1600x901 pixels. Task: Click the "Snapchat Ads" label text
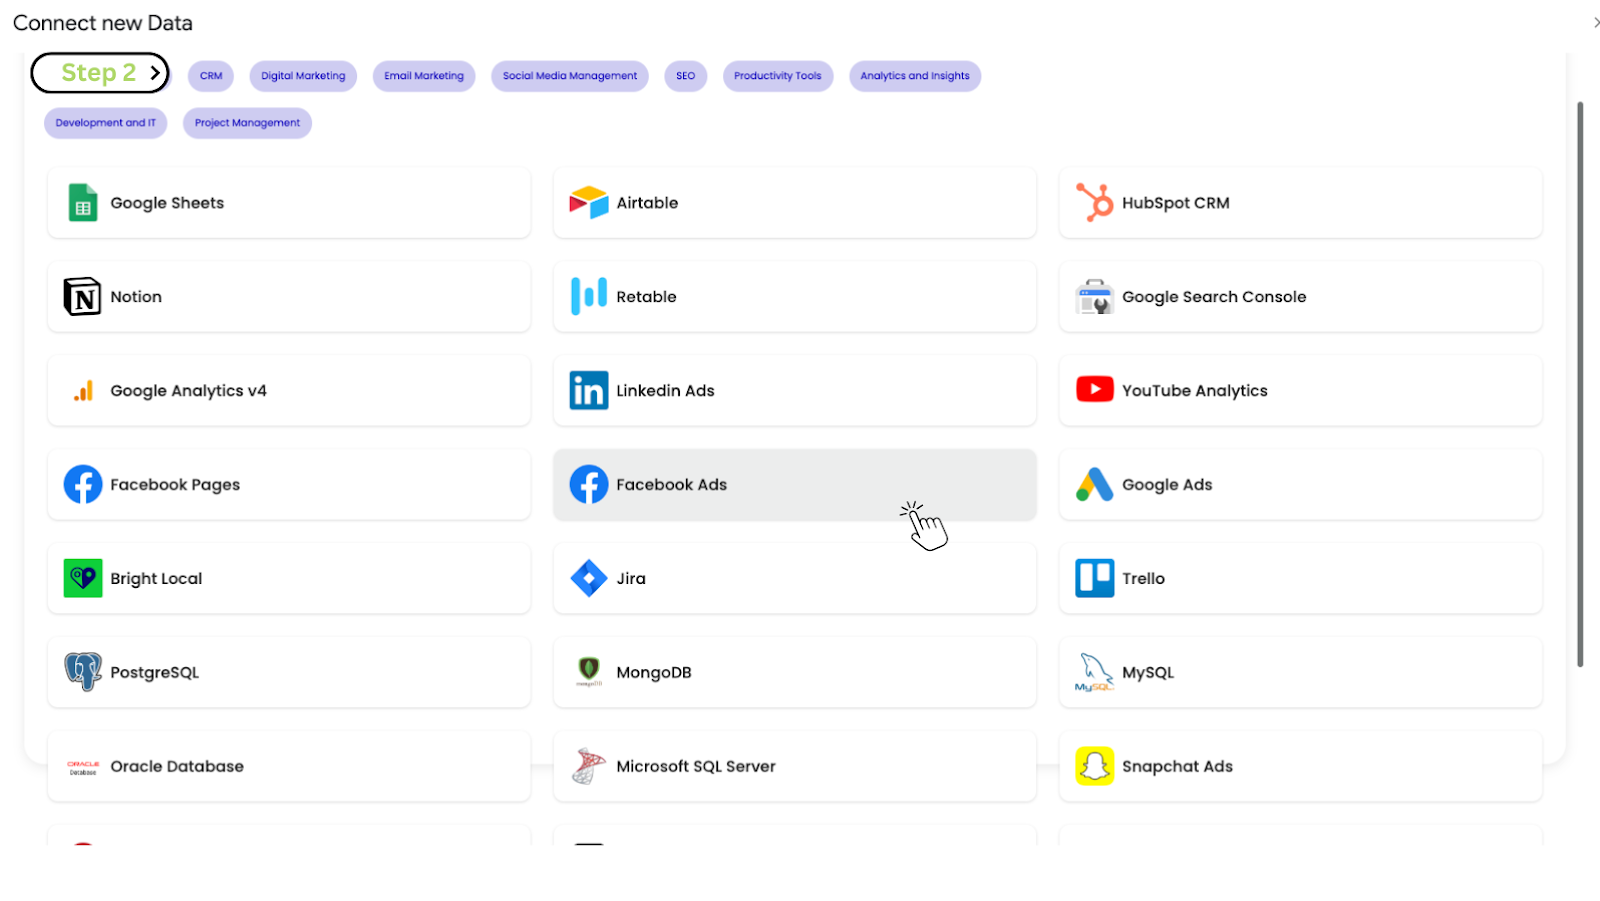(x=1177, y=767)
